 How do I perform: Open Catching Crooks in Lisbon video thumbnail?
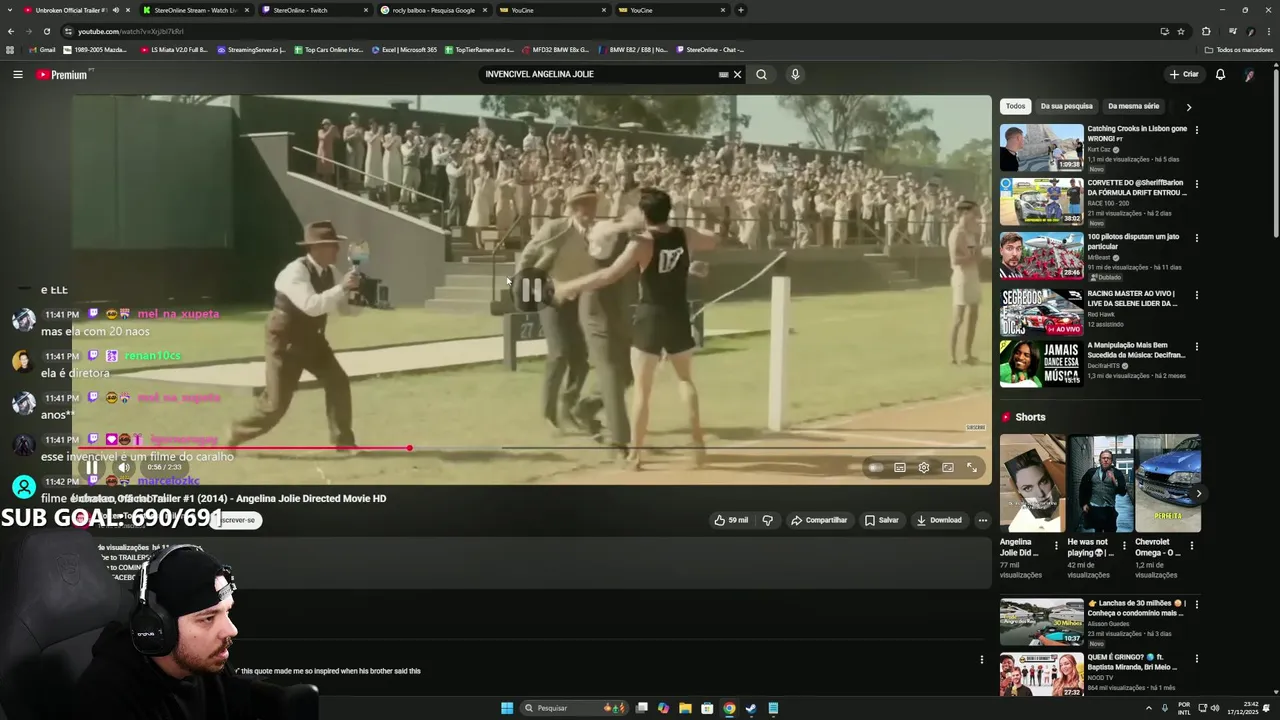click(1041, 147)
